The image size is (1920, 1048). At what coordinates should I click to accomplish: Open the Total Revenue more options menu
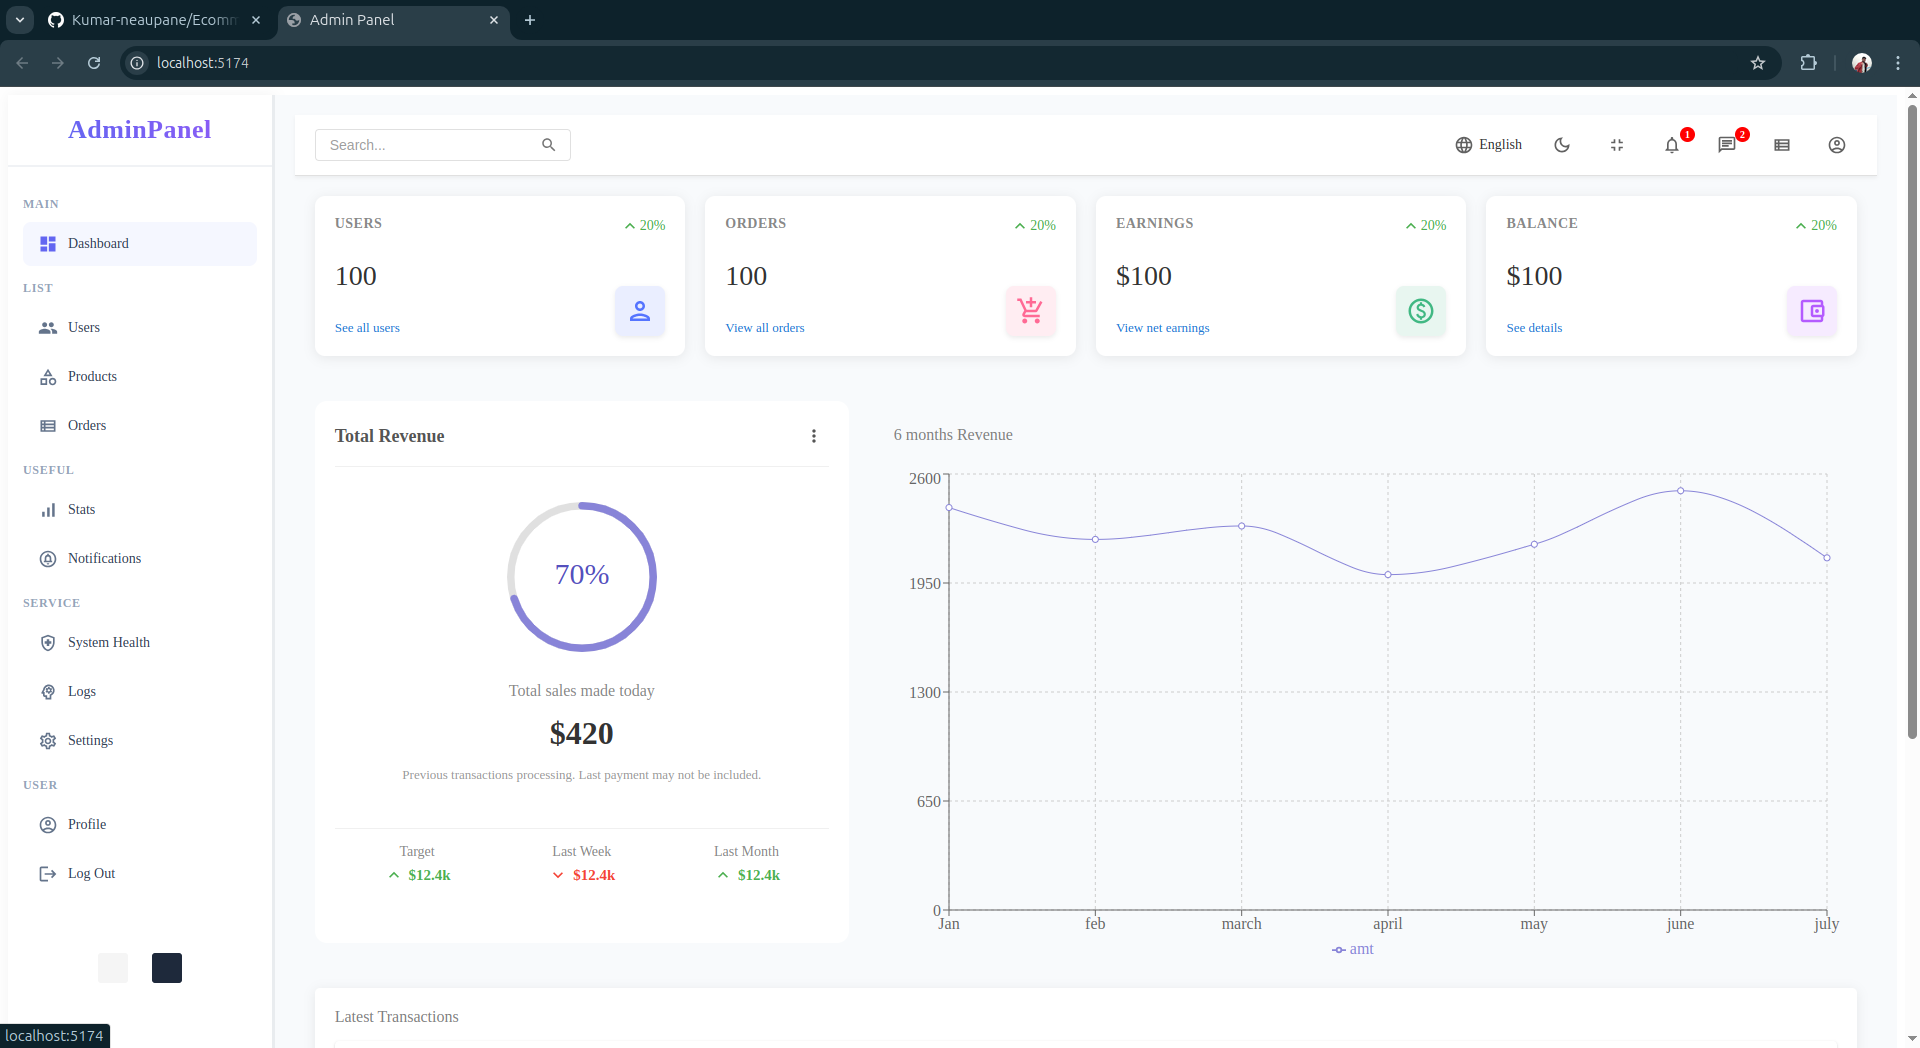pos(814,436)
